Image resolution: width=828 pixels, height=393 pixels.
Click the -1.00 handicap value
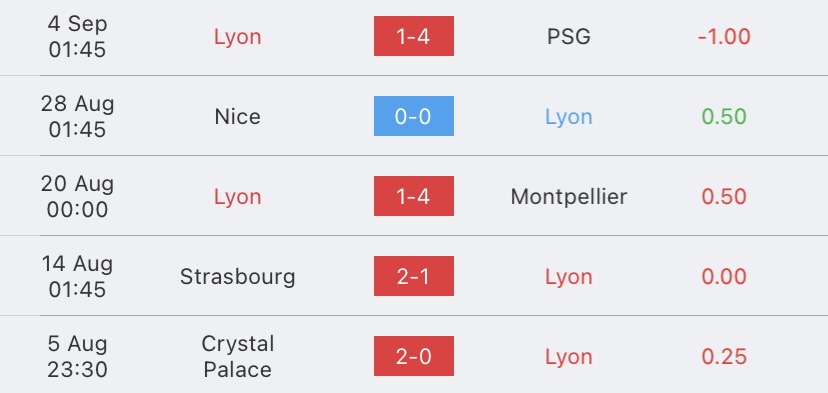[724, 36]
